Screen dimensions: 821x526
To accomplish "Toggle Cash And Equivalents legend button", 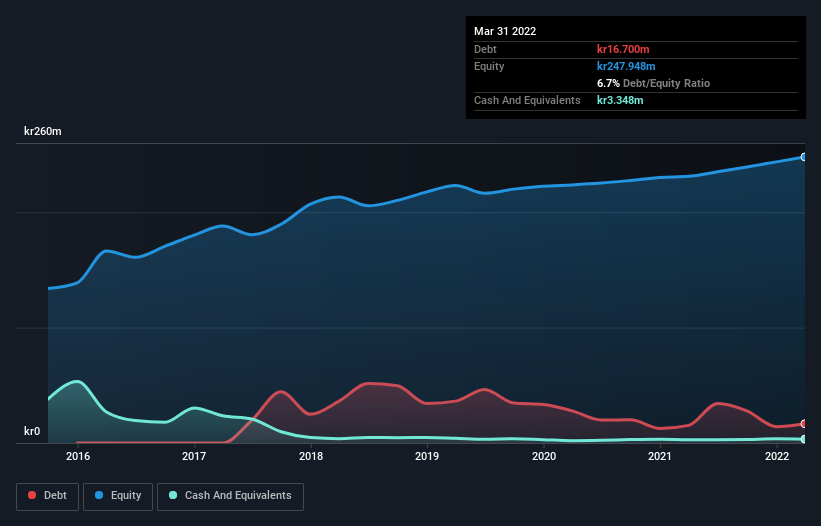I will click(x=230, y=496).
